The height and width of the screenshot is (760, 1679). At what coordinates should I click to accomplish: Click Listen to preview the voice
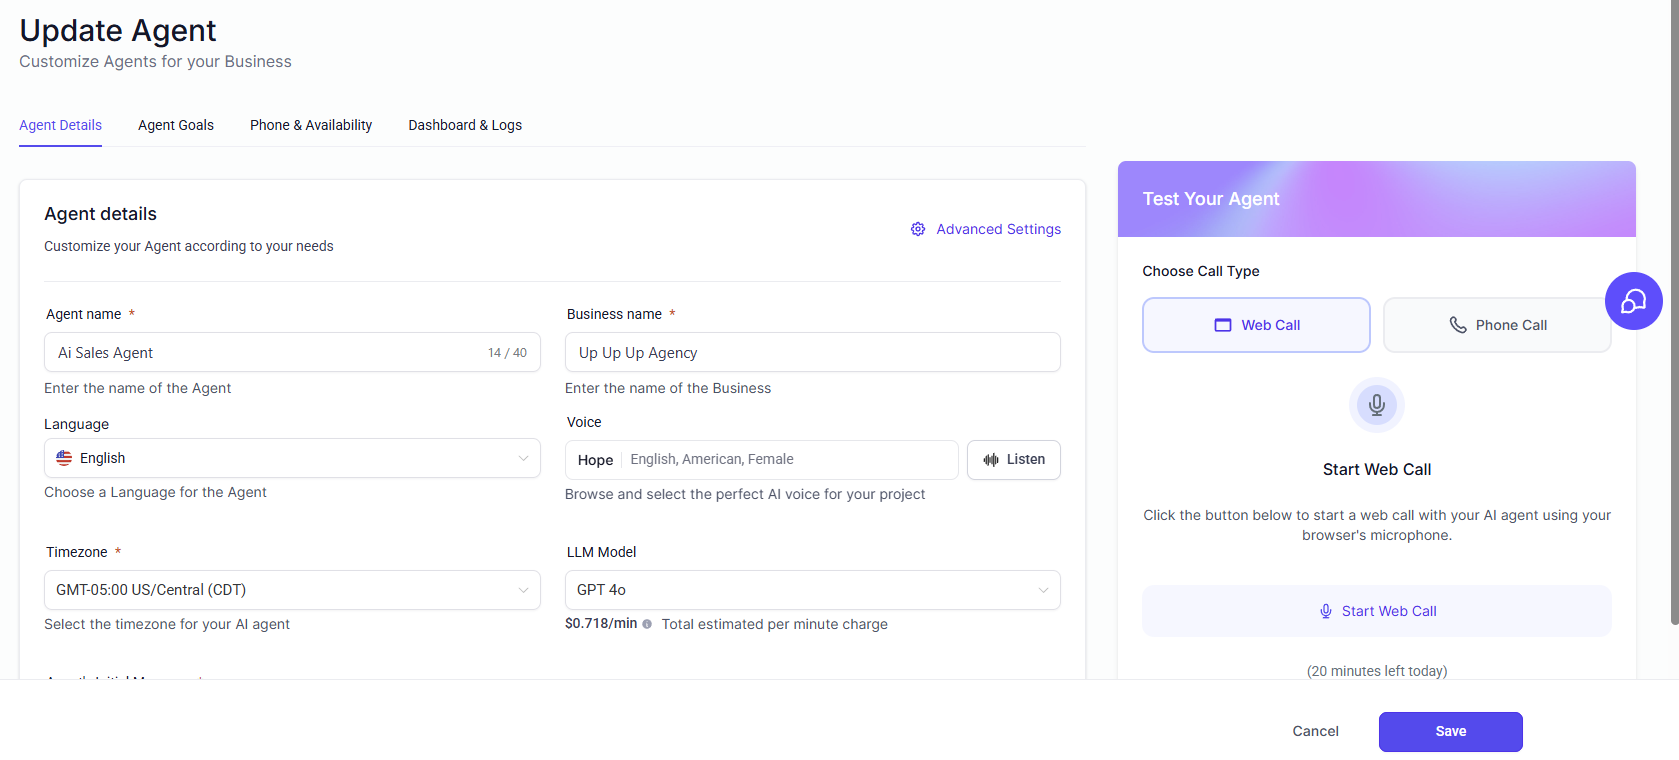pos(1014,460)
